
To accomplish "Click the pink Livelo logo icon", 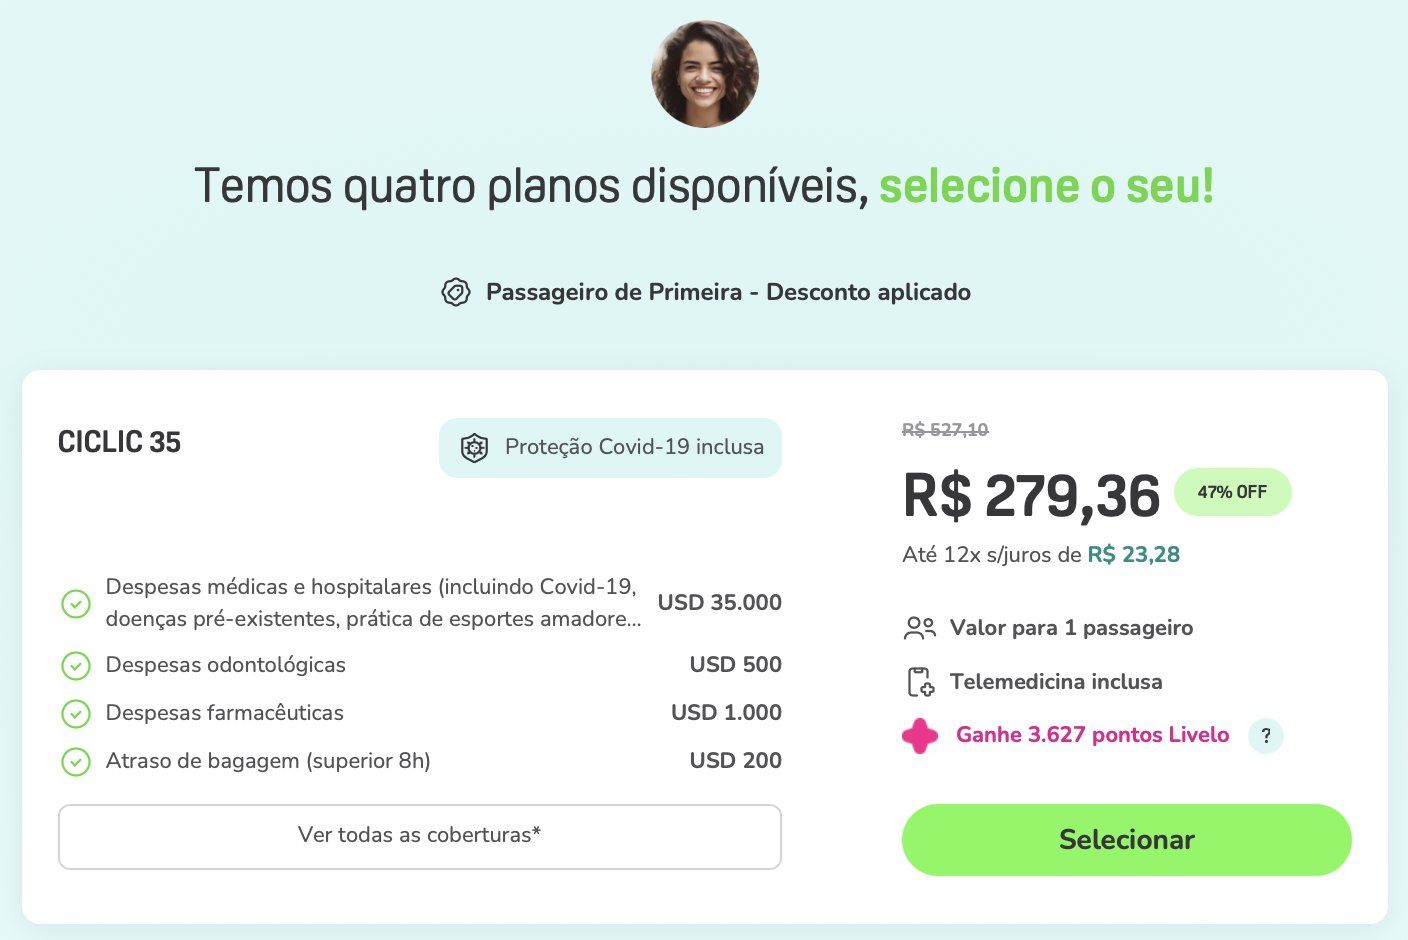I will pyautogui.click(x=920, y=736).
